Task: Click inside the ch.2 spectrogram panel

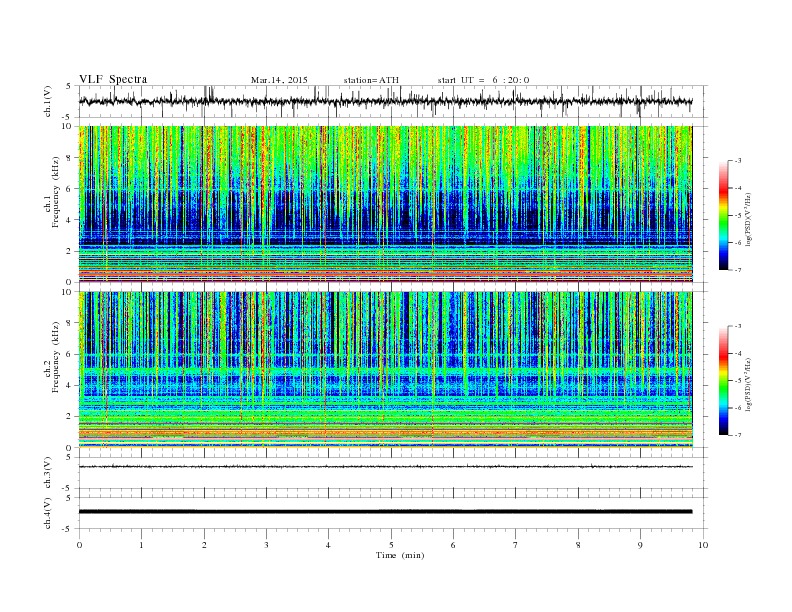Action: point(385,370)
